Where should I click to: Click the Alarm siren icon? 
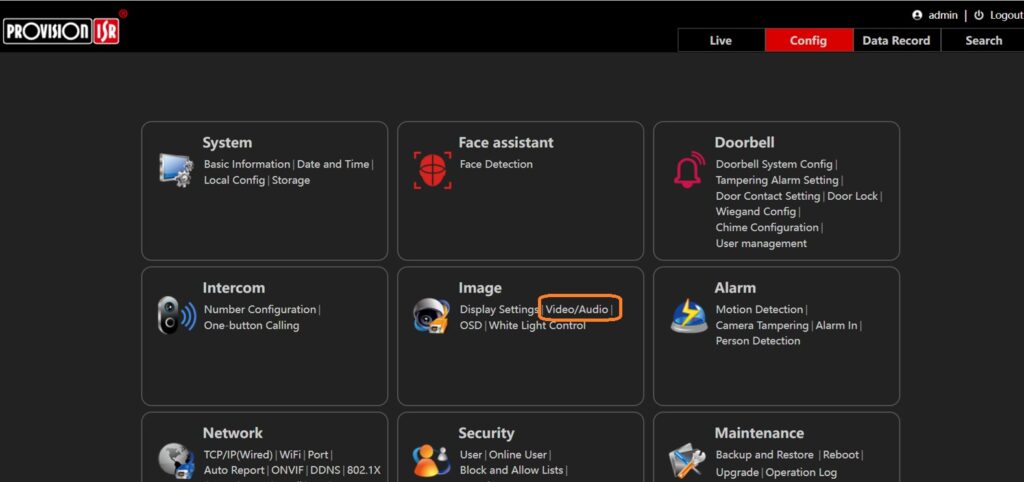point(688,315)
